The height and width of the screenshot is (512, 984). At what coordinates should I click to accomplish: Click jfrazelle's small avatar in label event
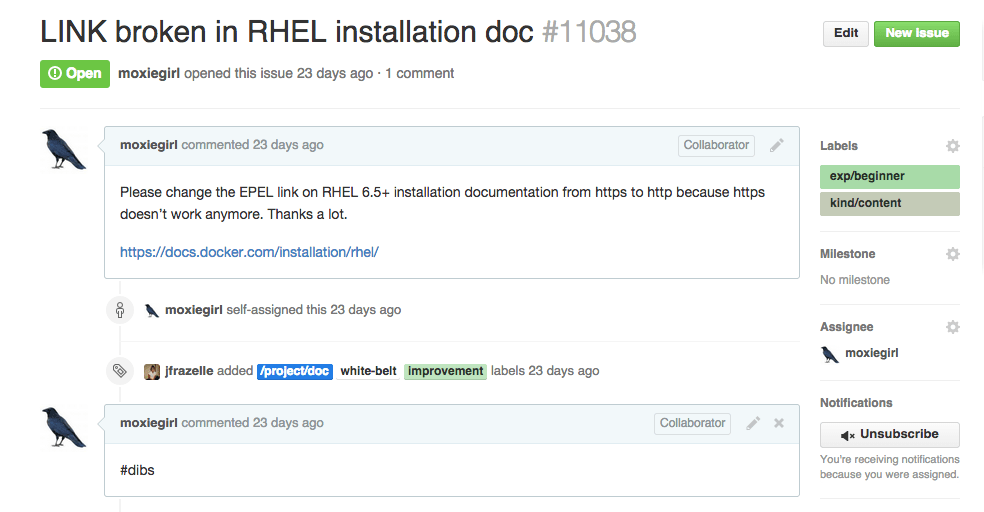tap(152, 371)
